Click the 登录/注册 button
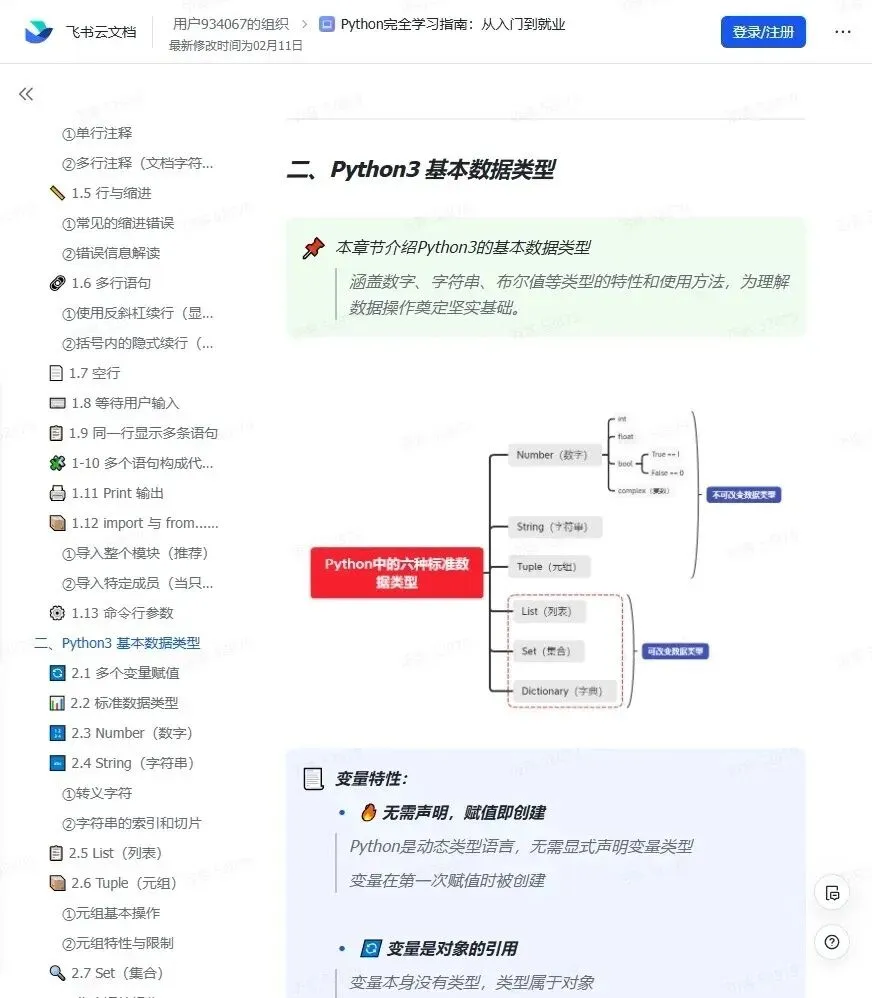872x998 pixels. click(x=763, y=32)
